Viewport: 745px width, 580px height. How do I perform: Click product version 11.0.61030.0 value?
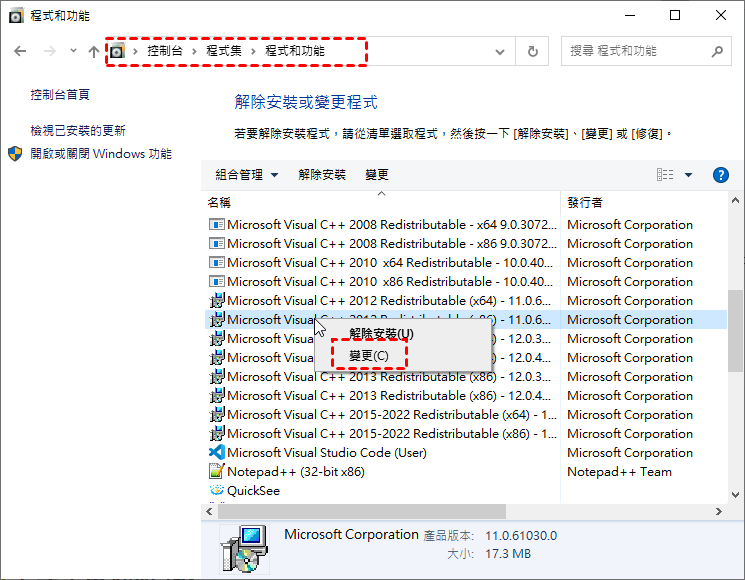[521, 536]
